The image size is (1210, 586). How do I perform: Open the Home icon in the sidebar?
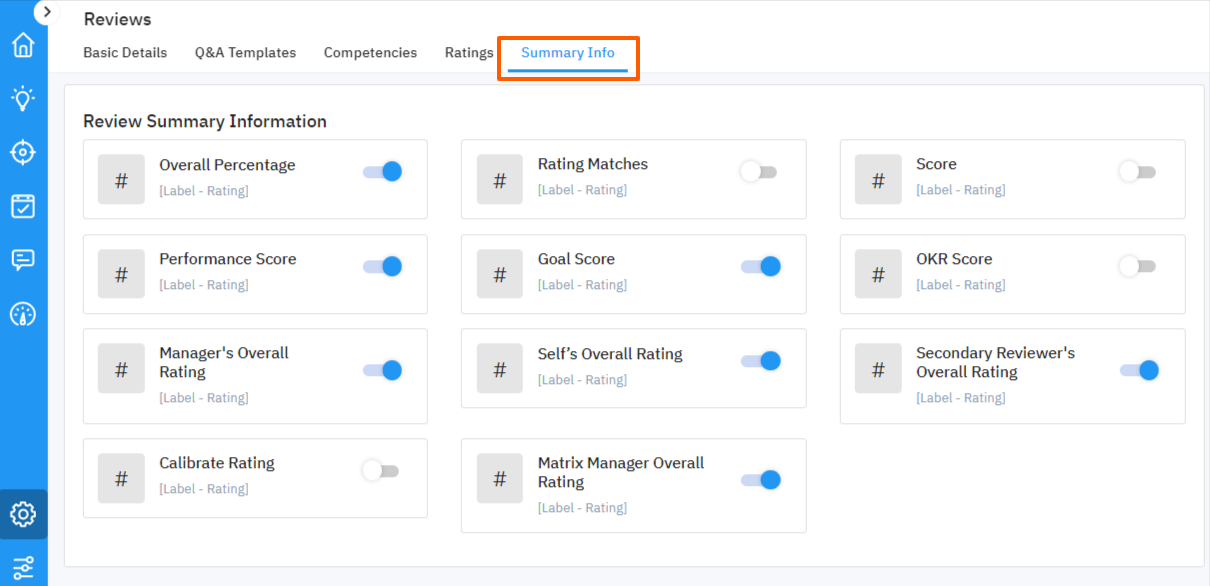(x=24, y=44)
